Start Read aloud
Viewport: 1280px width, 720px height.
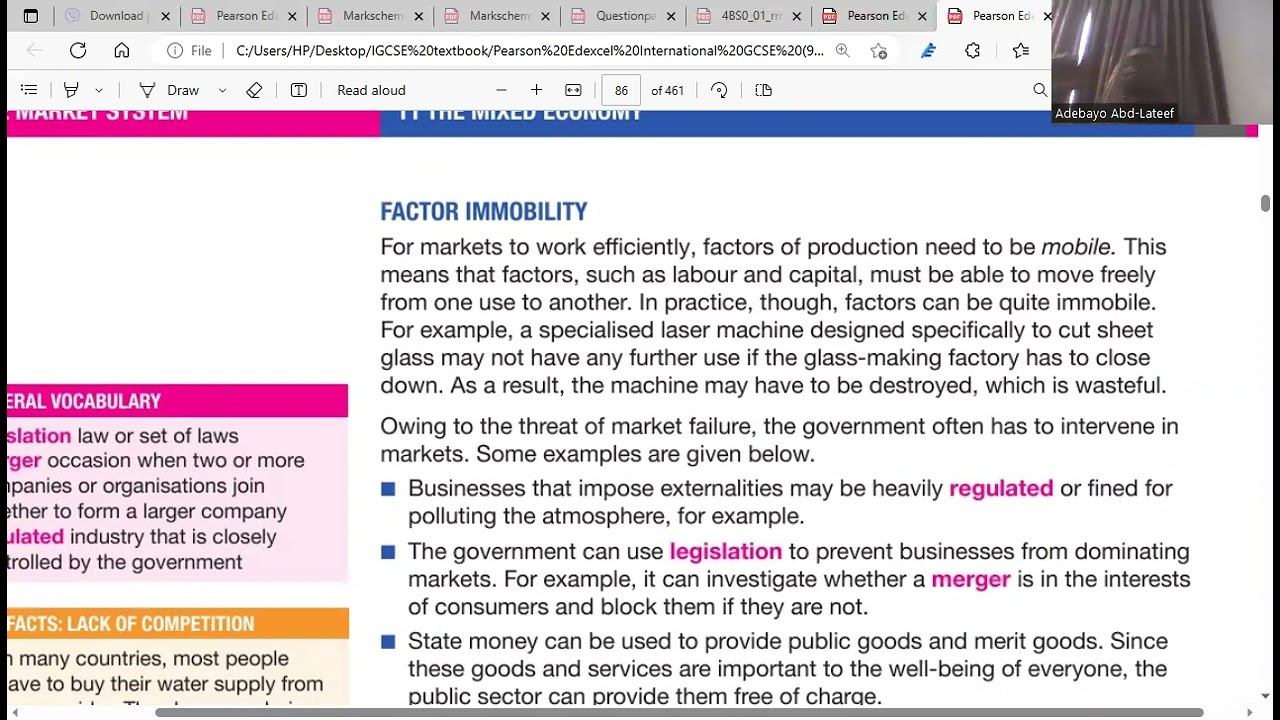pos(371,90)
